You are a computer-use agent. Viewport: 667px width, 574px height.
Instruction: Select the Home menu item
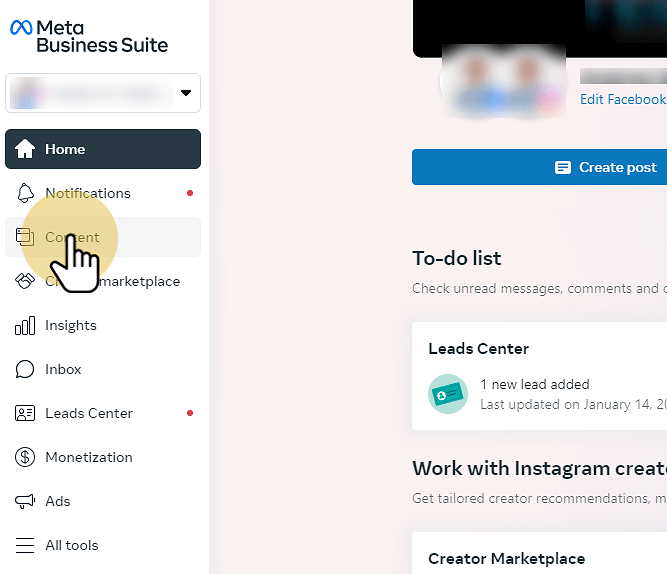[103, 149]
